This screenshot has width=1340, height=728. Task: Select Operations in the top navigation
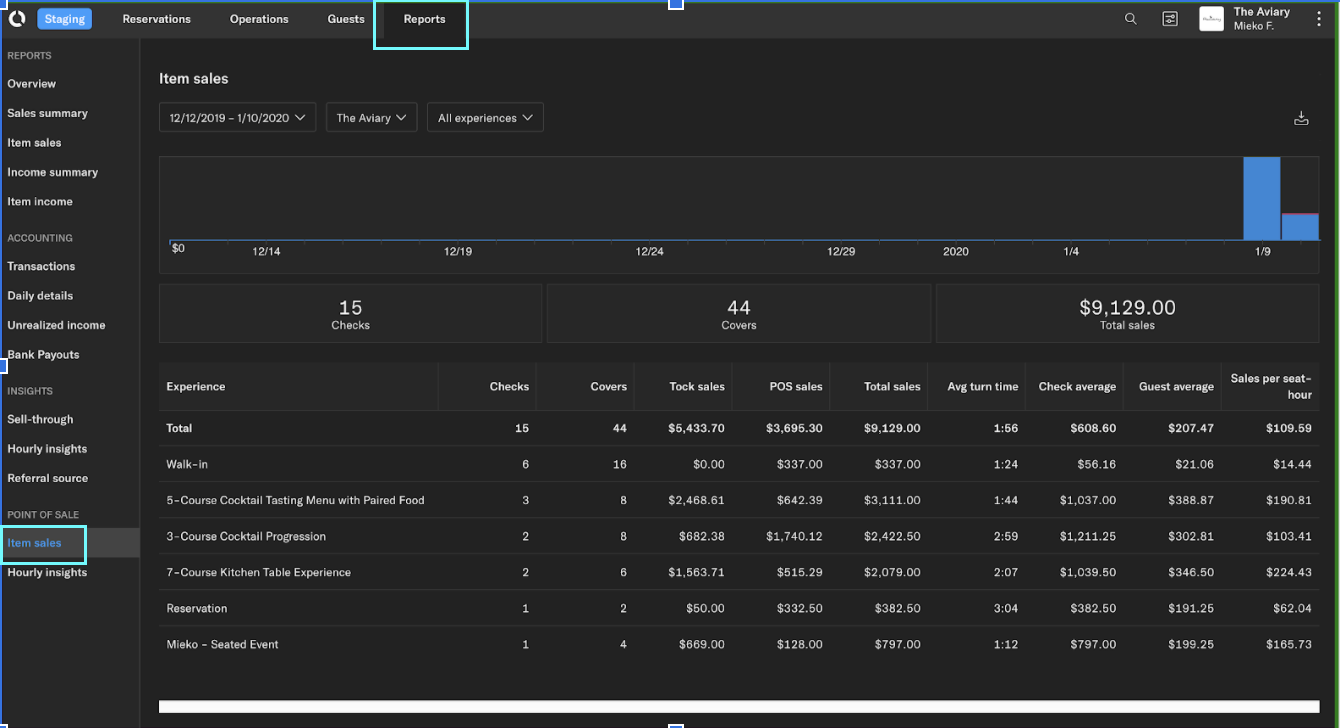pos(258,18)
